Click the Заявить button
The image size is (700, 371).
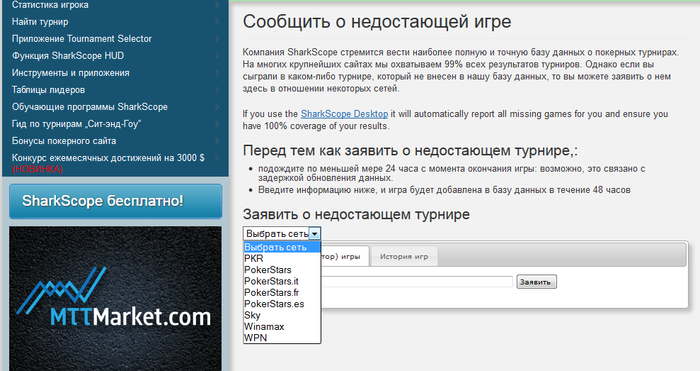tap(536, 282)
